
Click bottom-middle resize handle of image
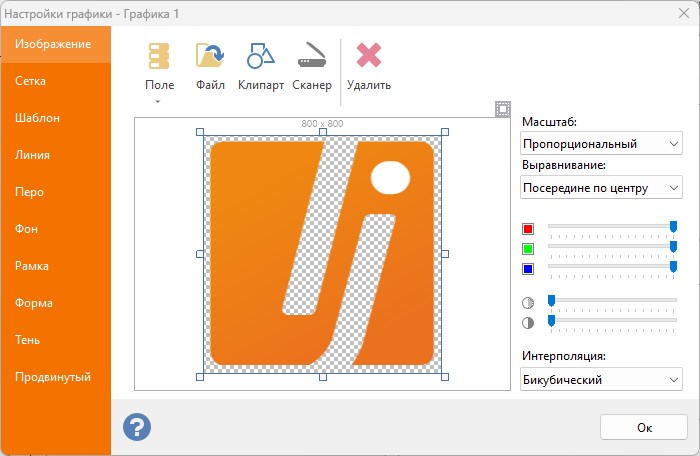pos(323,377)
